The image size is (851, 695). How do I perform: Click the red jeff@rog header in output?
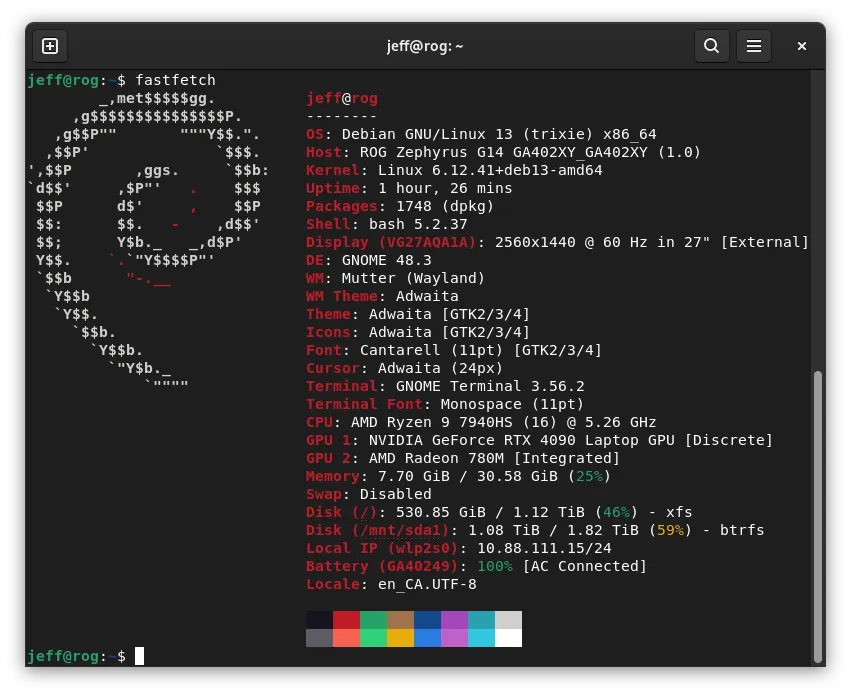(342, 98)
